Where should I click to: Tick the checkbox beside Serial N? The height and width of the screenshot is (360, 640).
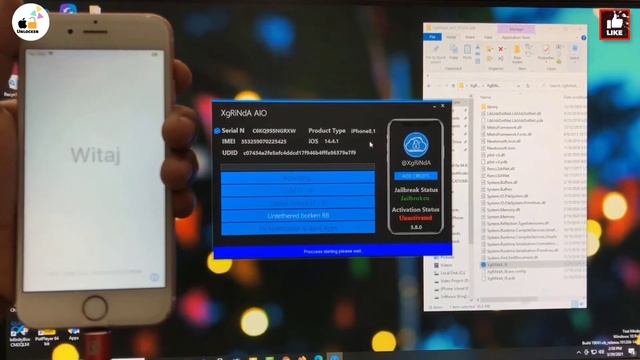(x=217, y=131)
